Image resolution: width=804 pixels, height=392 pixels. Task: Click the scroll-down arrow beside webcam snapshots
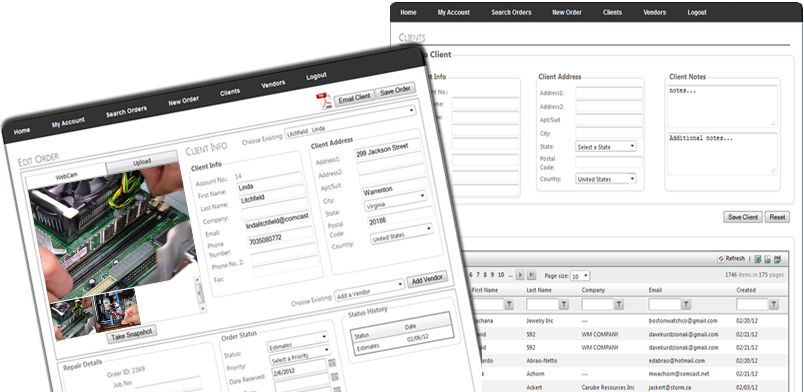click(202, 309)
